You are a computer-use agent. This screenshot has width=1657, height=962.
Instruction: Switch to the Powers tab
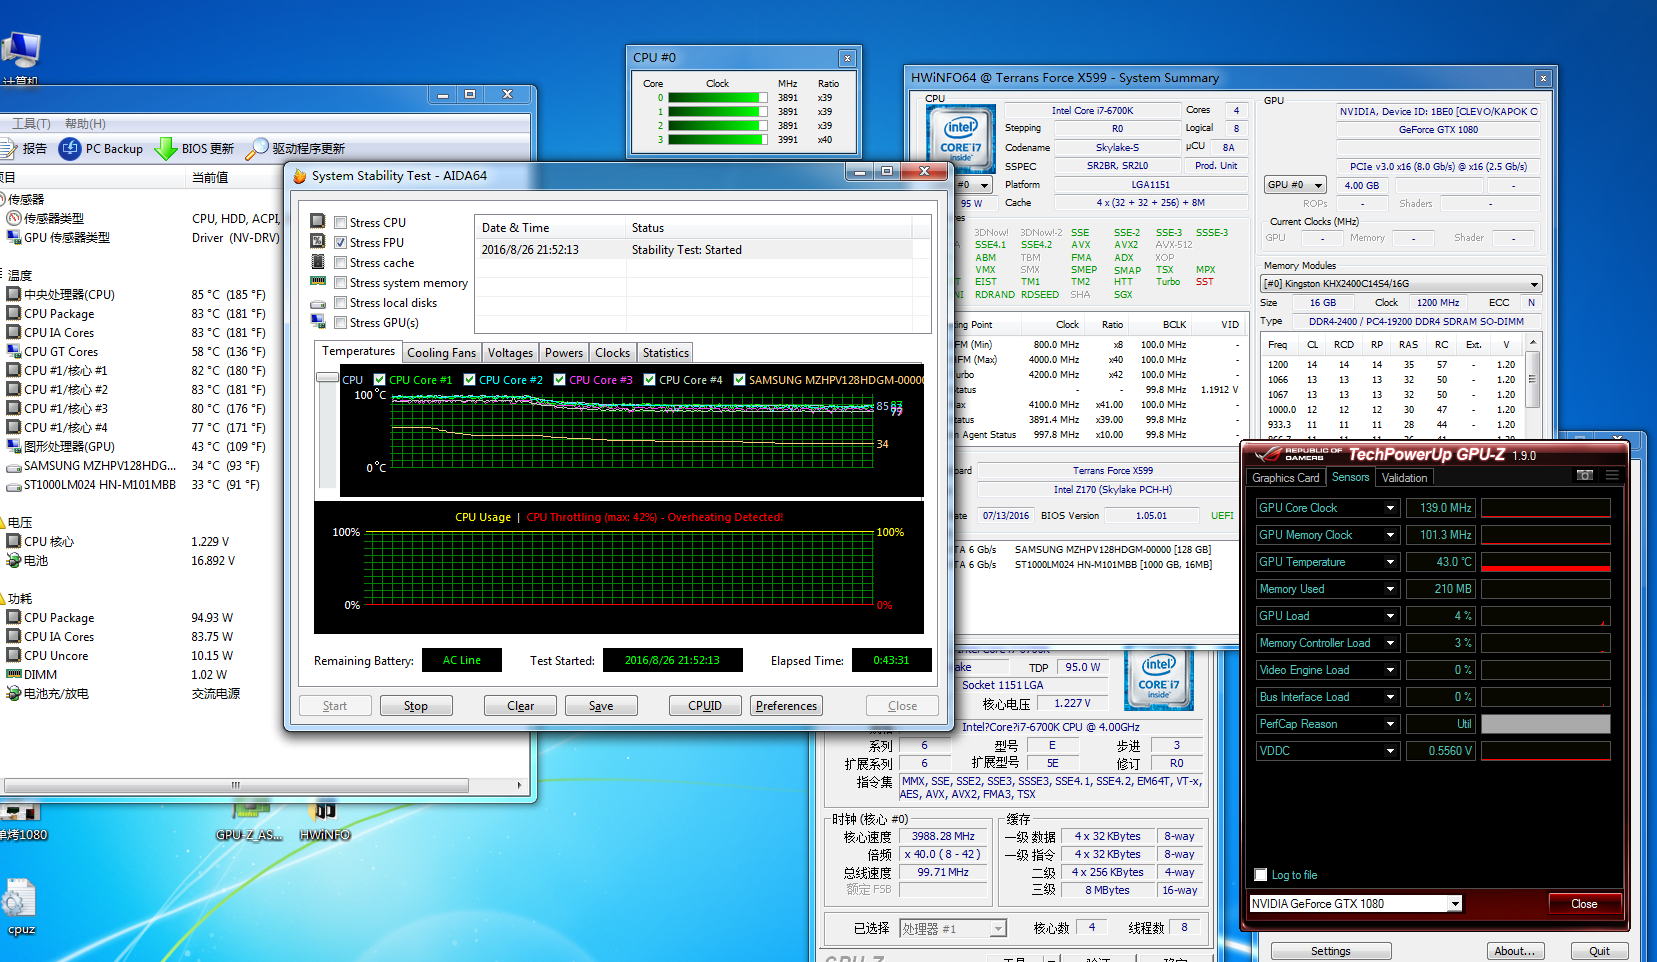tap(564, 353)
